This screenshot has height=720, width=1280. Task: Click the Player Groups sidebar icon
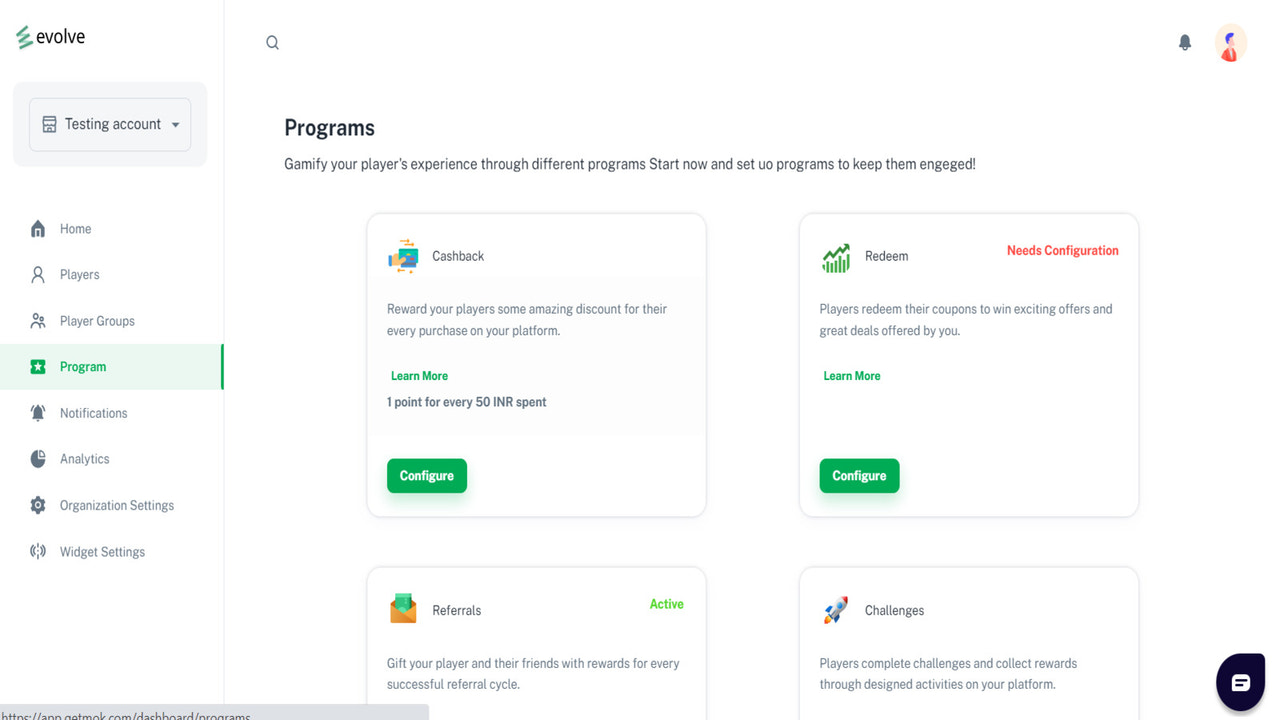(x=37, y=320)
